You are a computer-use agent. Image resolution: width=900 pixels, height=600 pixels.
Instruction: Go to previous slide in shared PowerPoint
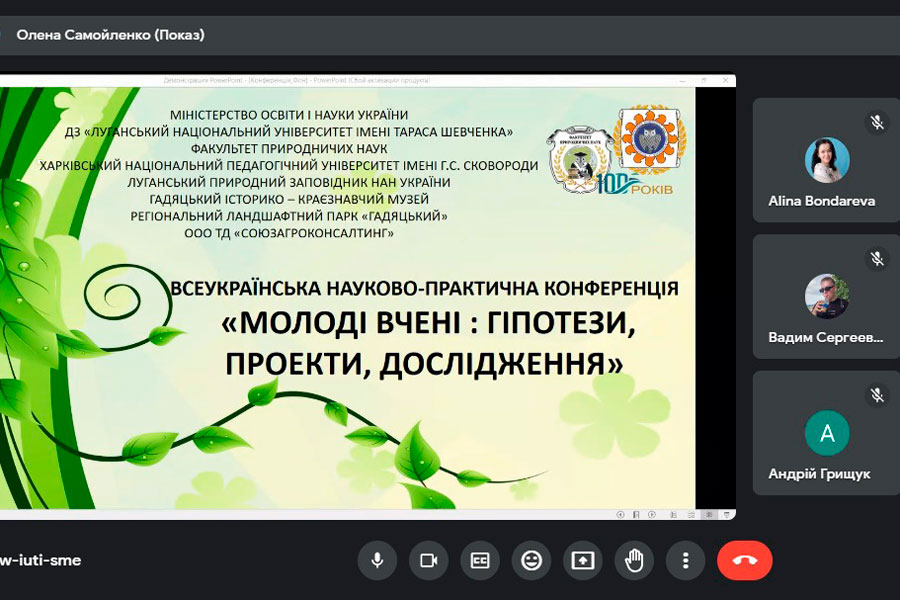point(620,514)
